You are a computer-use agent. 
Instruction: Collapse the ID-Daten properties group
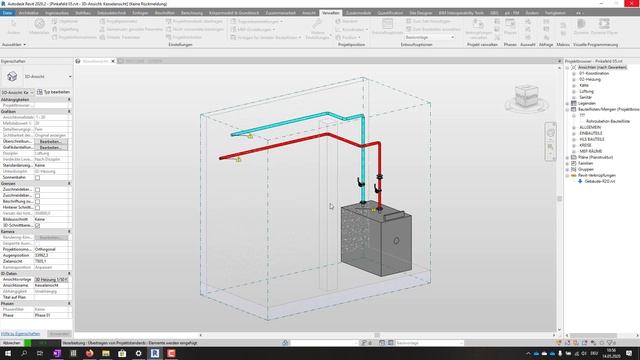(x=69, y=273)
